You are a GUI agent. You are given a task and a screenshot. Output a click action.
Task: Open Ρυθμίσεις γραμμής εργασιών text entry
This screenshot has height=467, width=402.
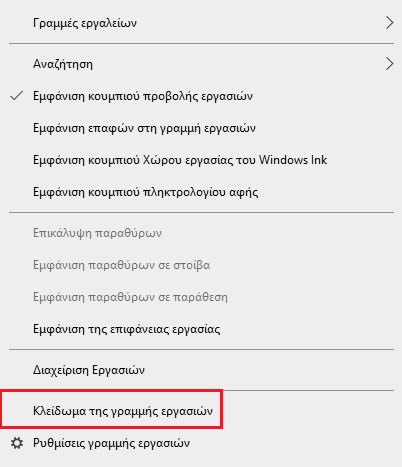[x=111, y=443]
